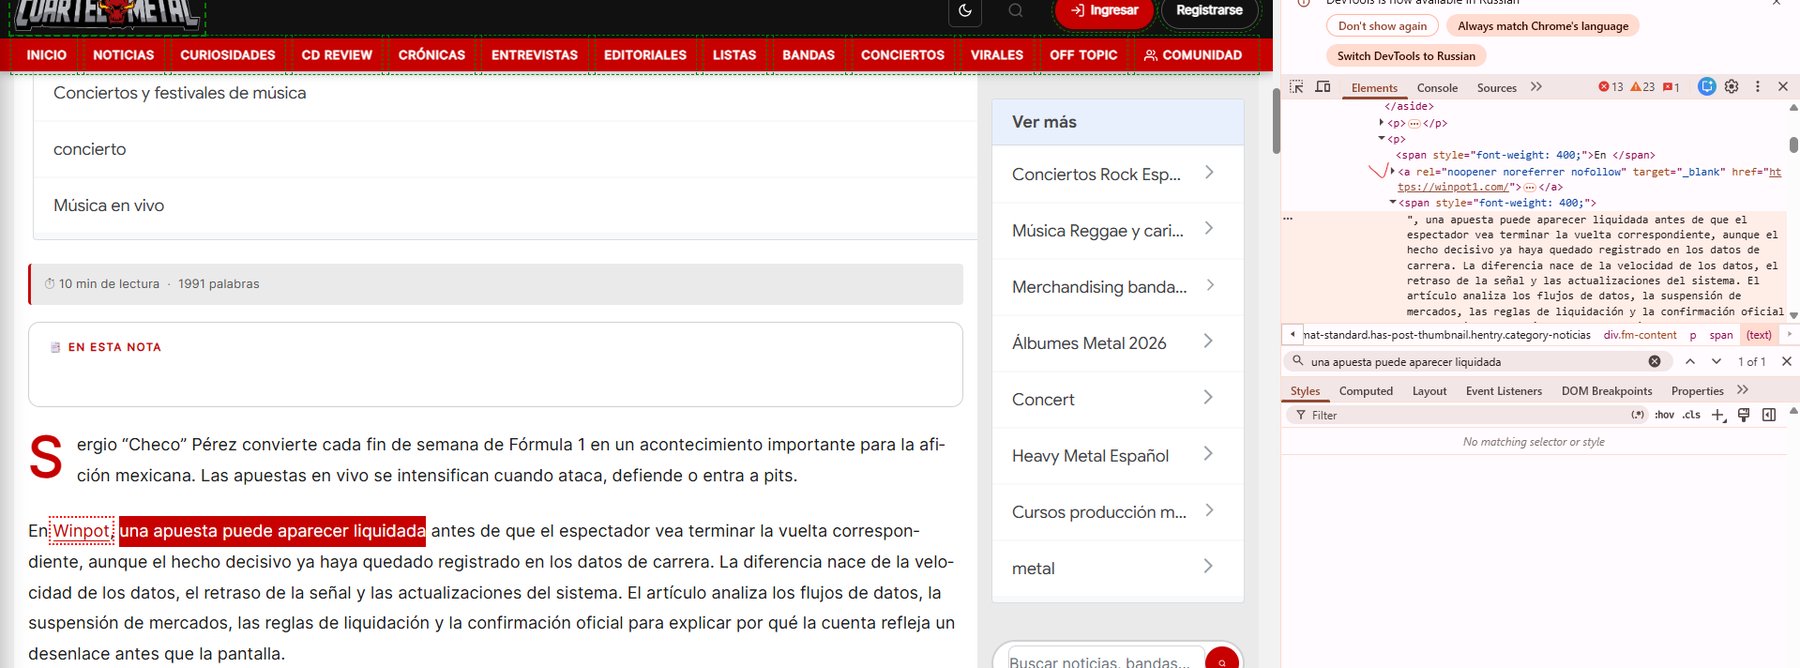Expand the 'EN ESTA NOTA' contents box
Viewport: 1800px width, 668px height.
pyautogui.click(x=495, y=364)
